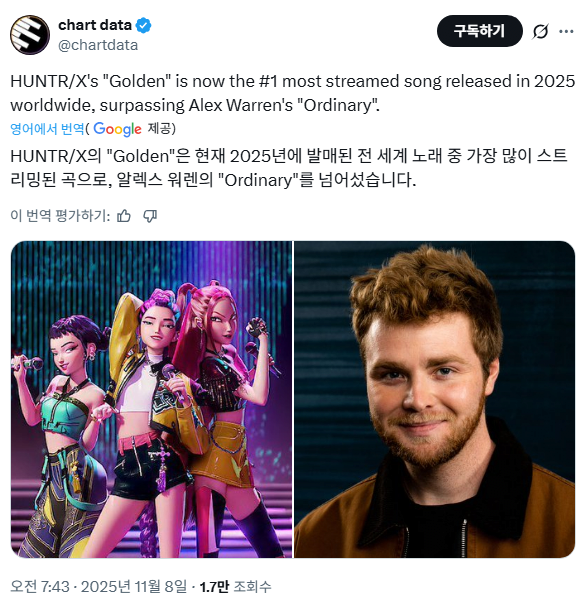Click the English tweet text about Golden
The width and height of the screenshot is (579, 607).
click(293, 93)
